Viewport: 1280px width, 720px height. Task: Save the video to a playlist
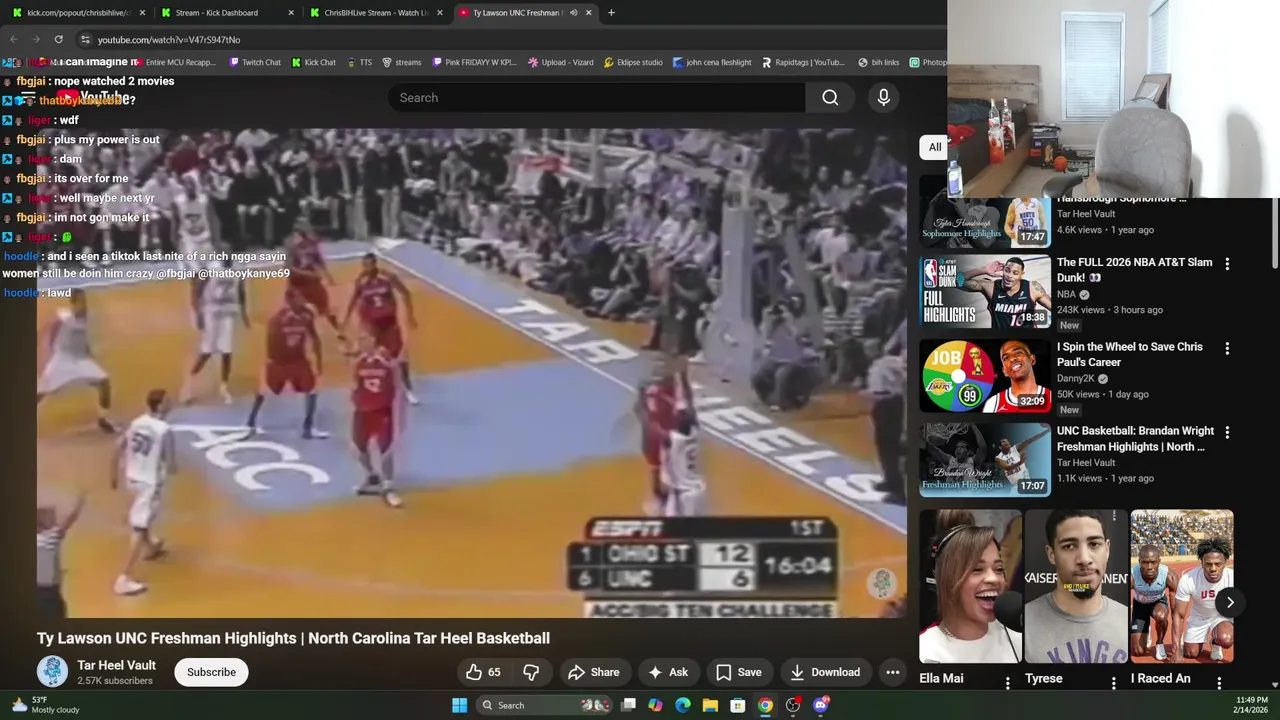[739, 672]
